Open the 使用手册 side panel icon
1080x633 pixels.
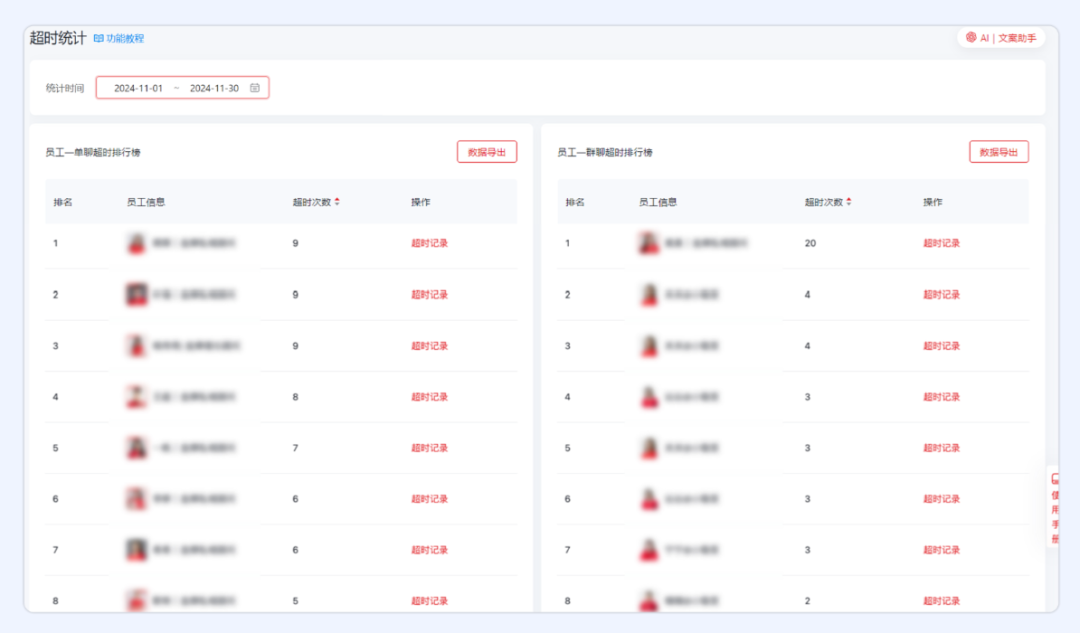click(1055, 480)
